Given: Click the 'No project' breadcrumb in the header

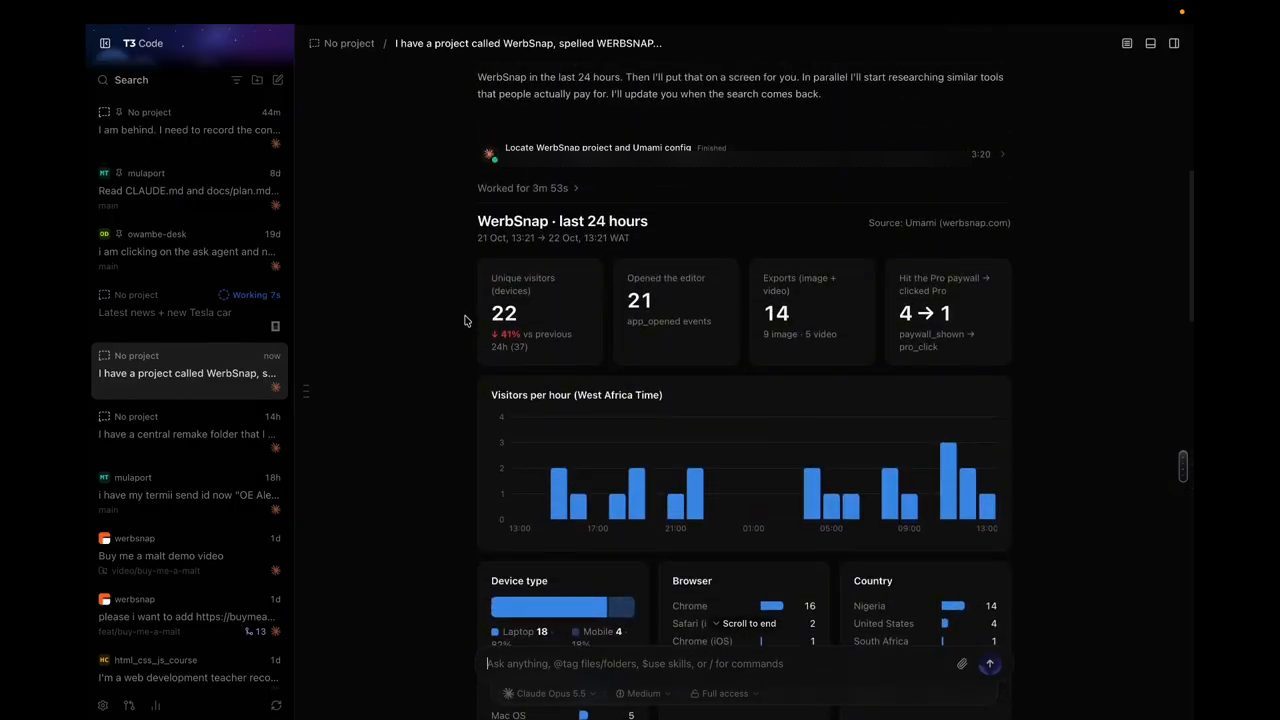Looking at the screenshot, I should [342, 43].
